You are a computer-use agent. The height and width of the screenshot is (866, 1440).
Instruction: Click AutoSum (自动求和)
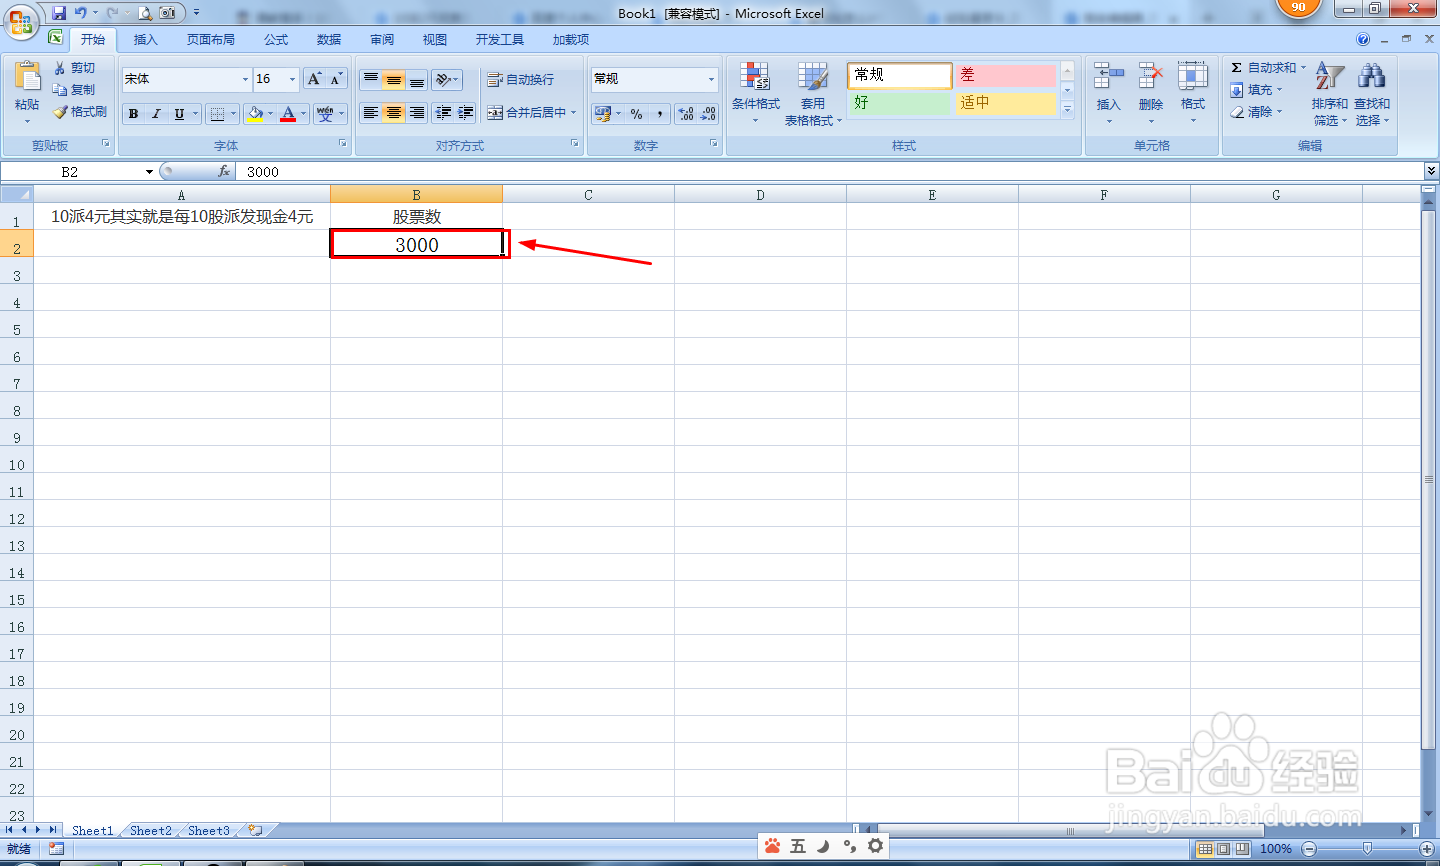(1263, 68)
